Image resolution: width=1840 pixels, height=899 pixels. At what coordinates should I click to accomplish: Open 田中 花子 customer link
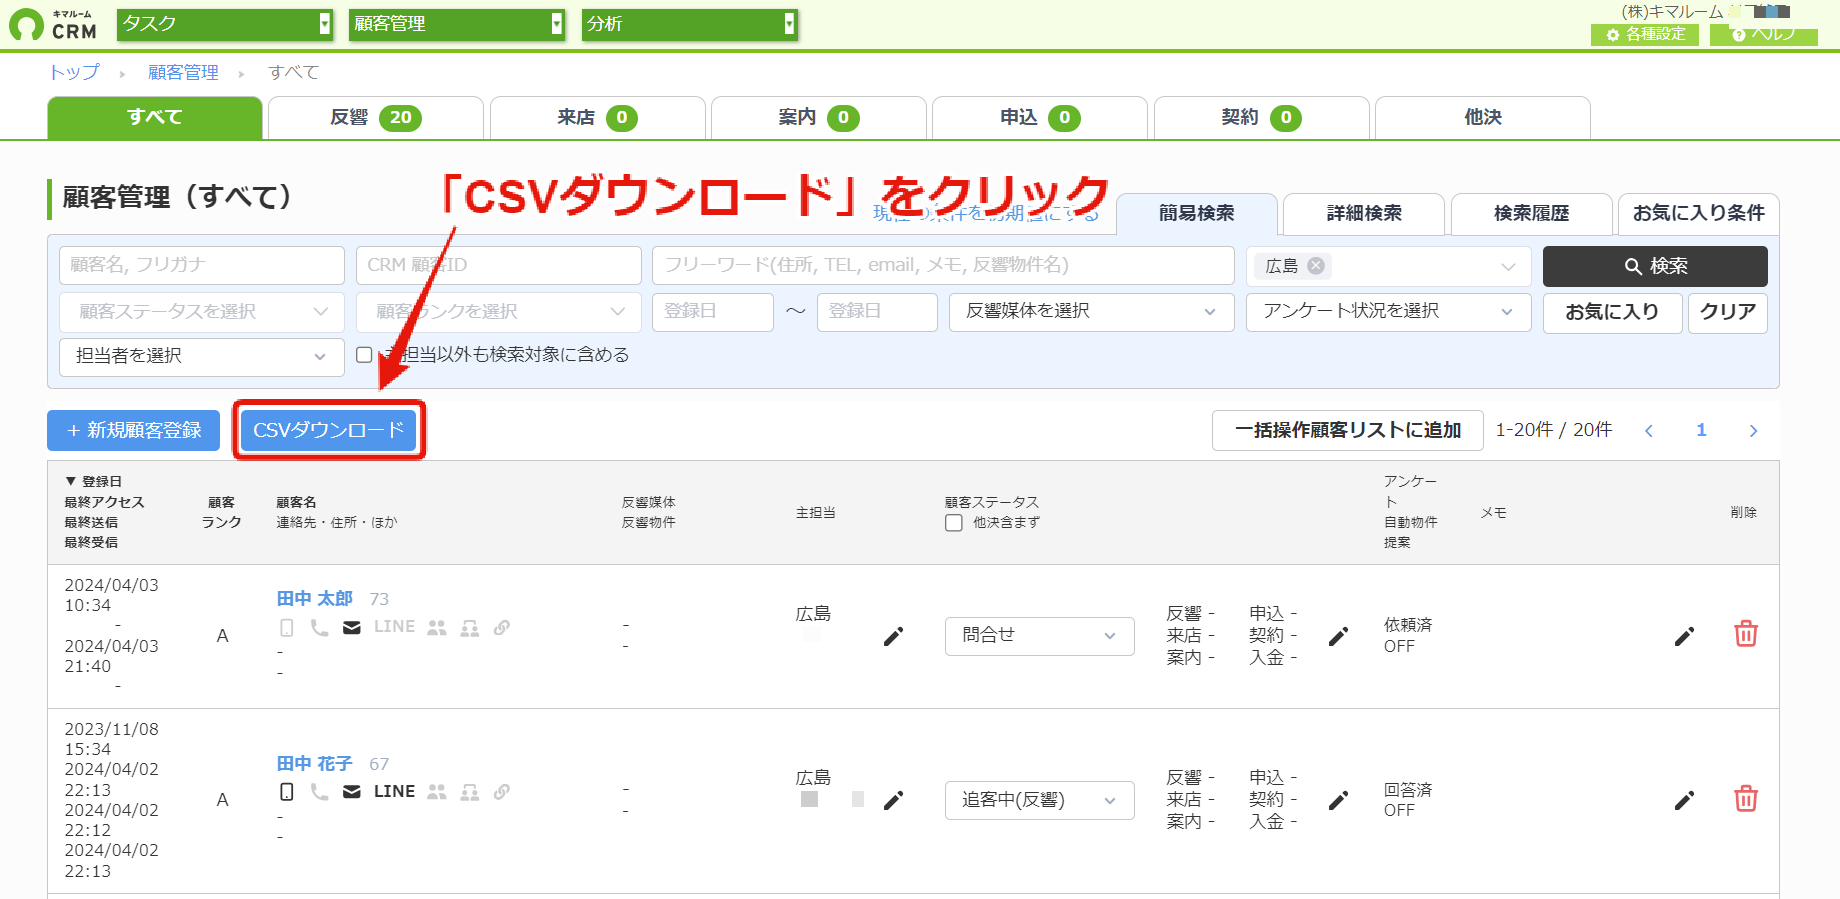[315, 763]
